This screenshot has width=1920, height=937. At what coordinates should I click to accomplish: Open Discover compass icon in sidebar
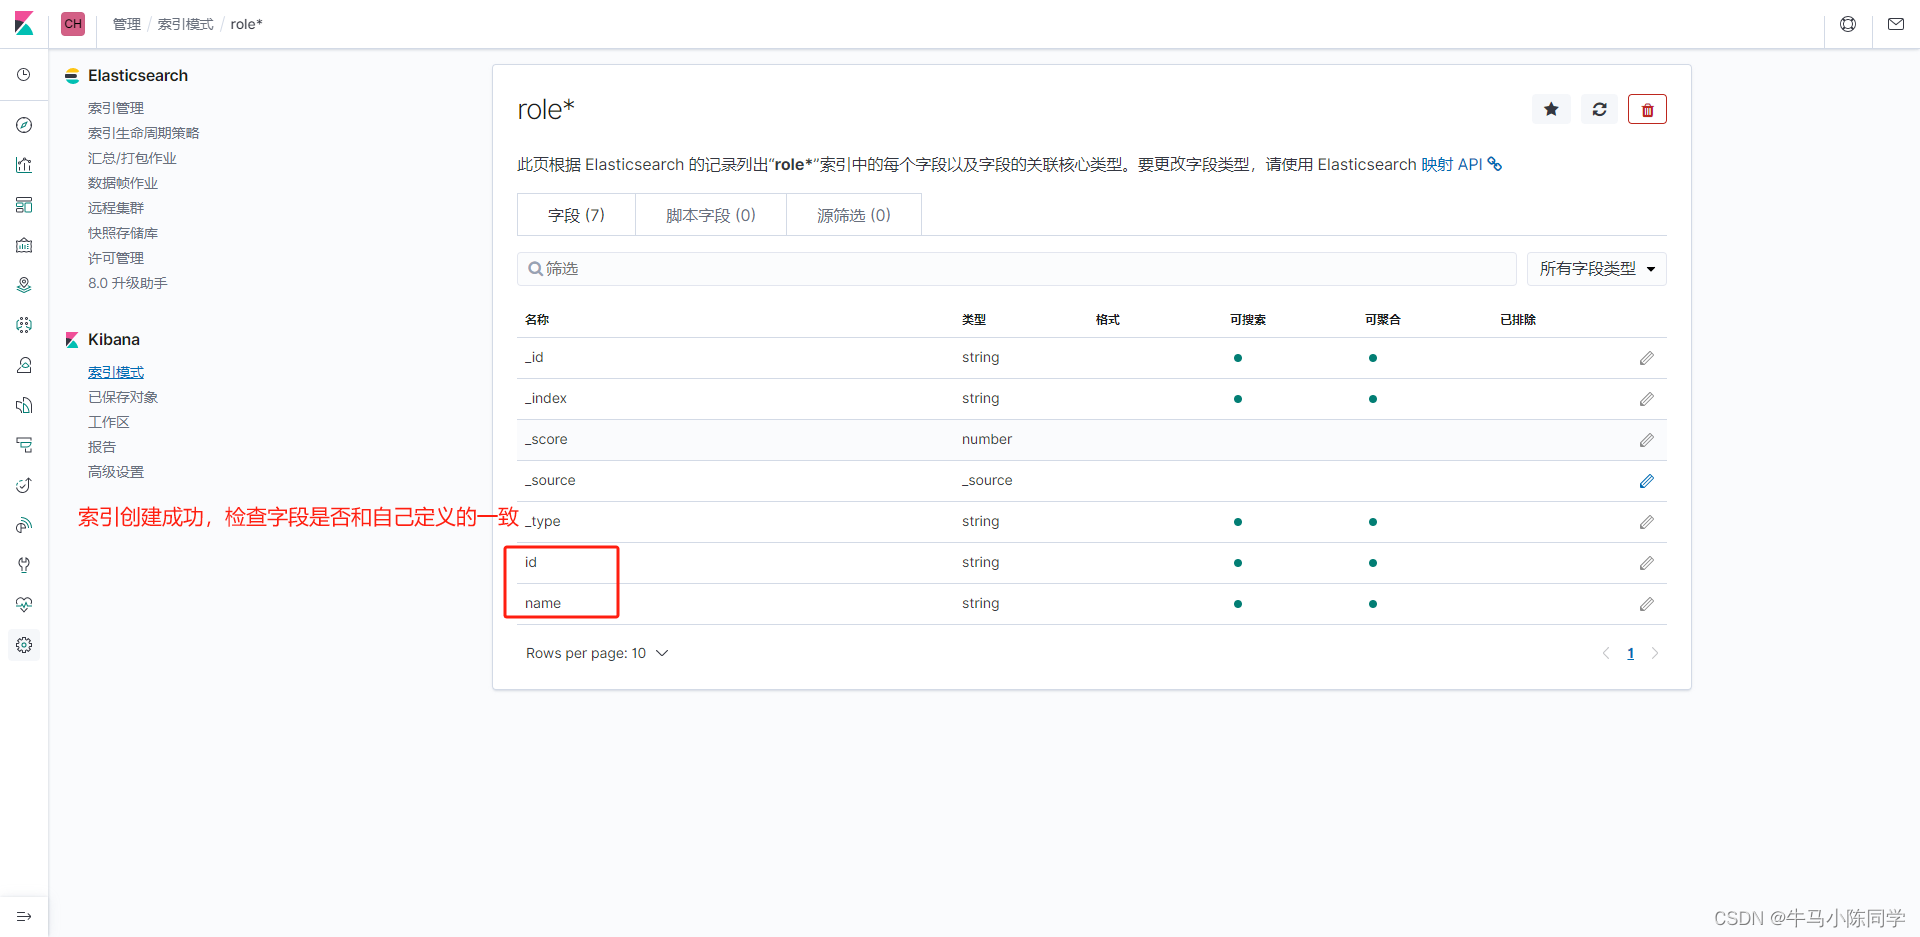[x=24, y=125]
